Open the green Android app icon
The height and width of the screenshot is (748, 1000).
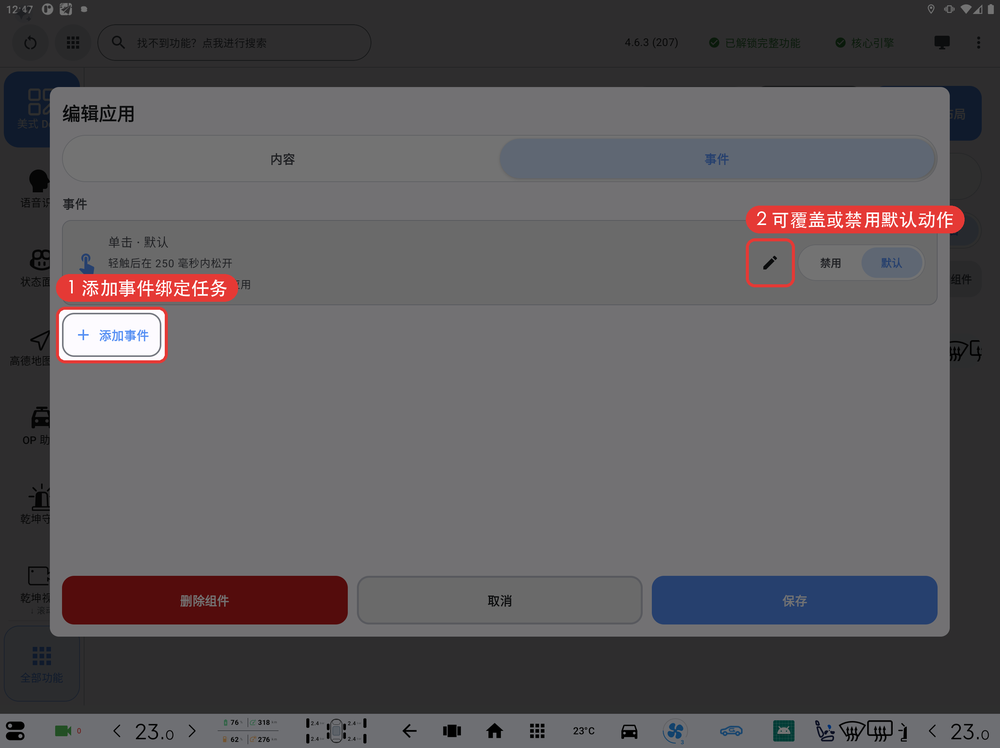(784, 731)
